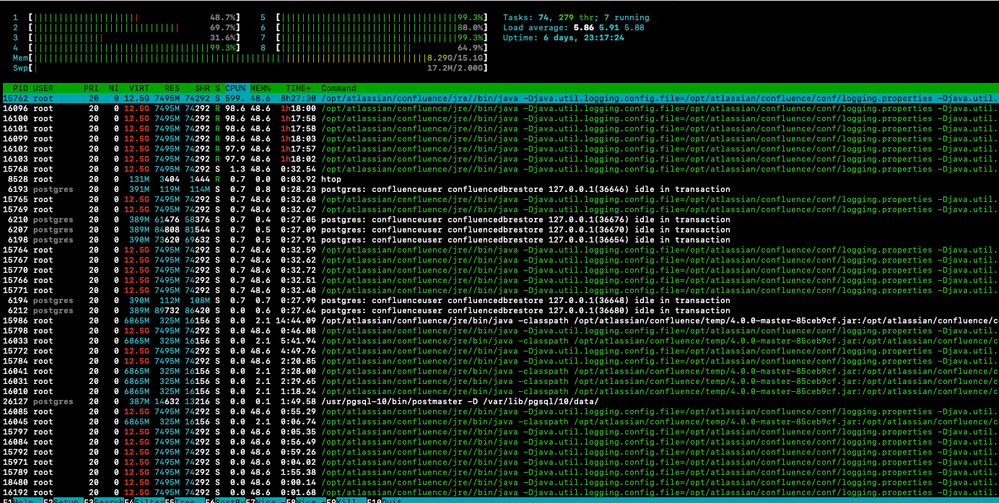Select postgres process row PID 6207

500,230
